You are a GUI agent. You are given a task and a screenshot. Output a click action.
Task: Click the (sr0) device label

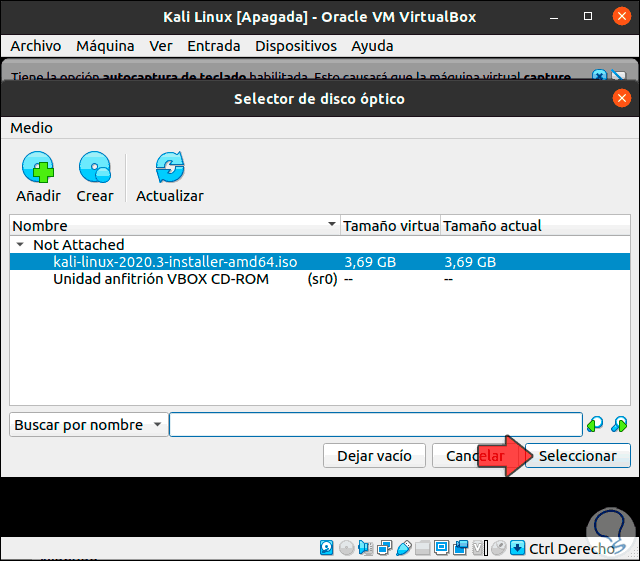tap(322, 279)
